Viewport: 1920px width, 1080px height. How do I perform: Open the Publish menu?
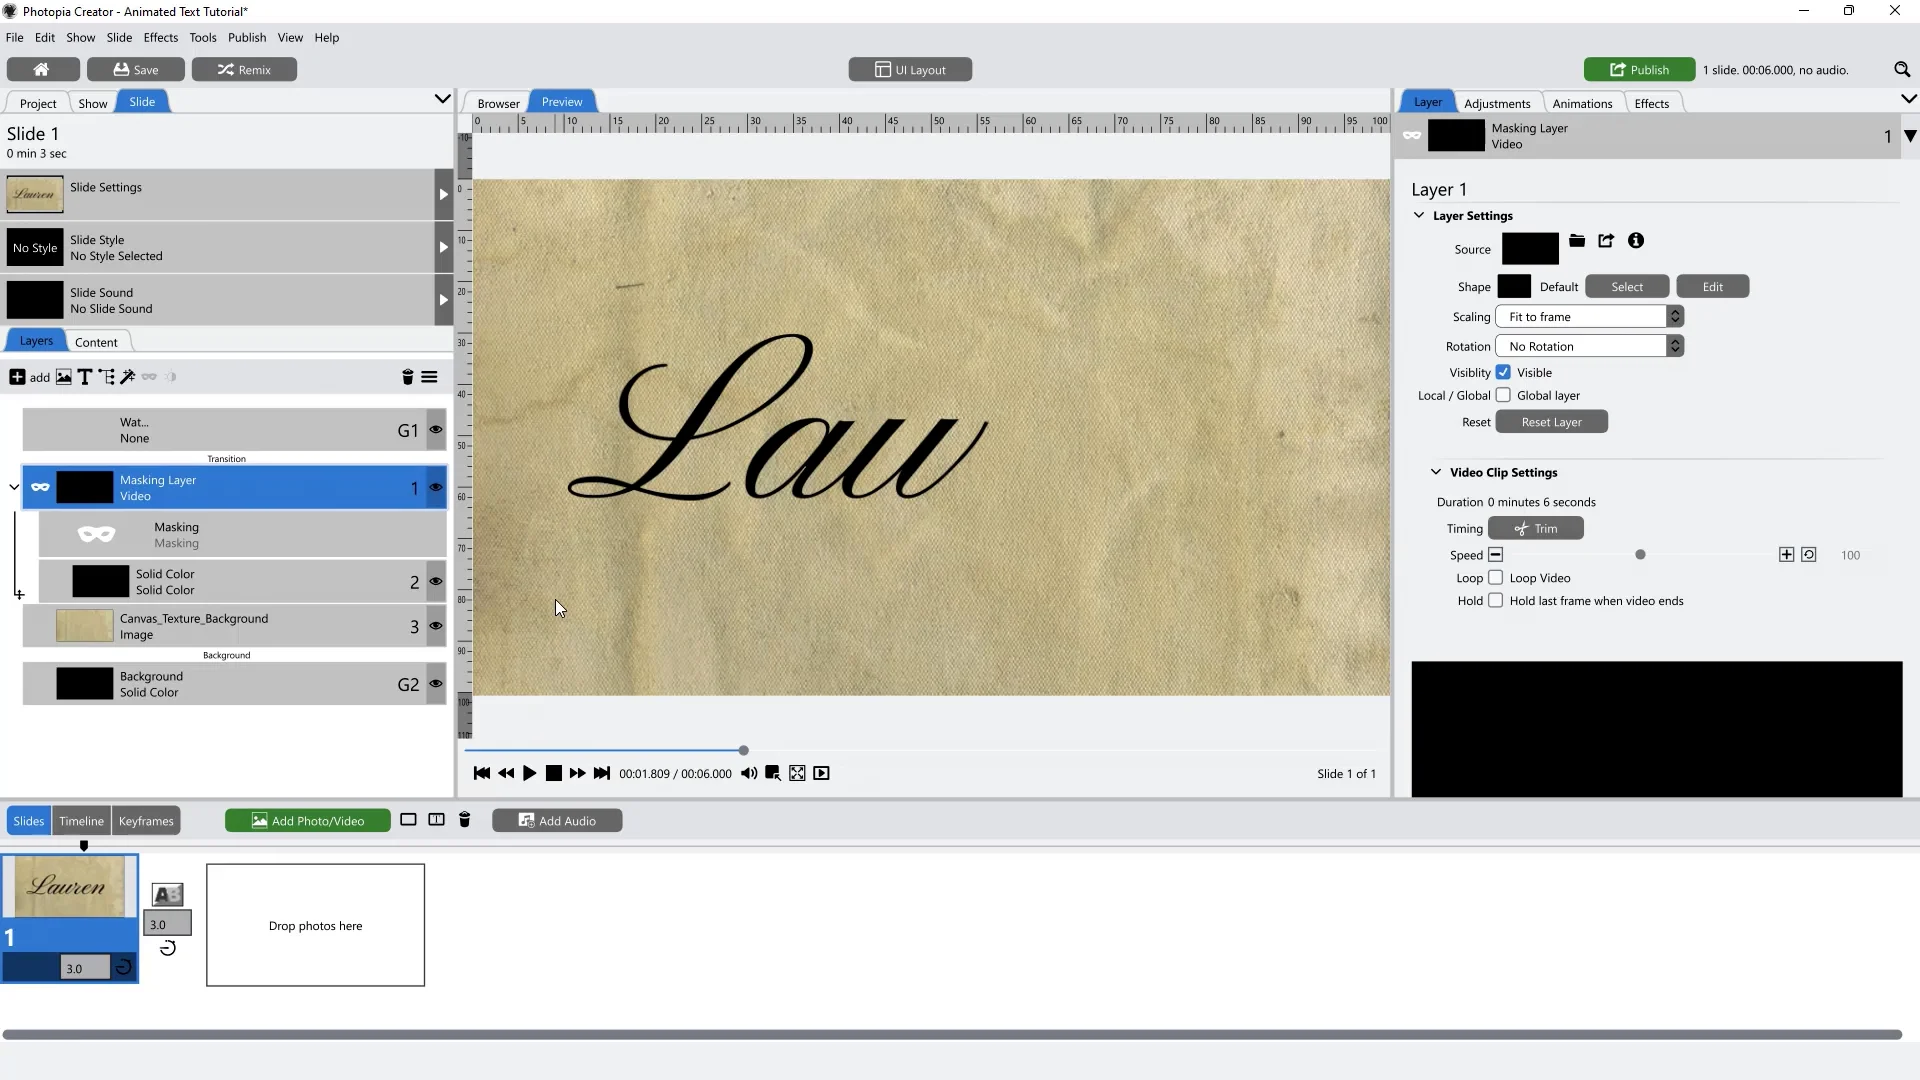click(x=246, y=37)
